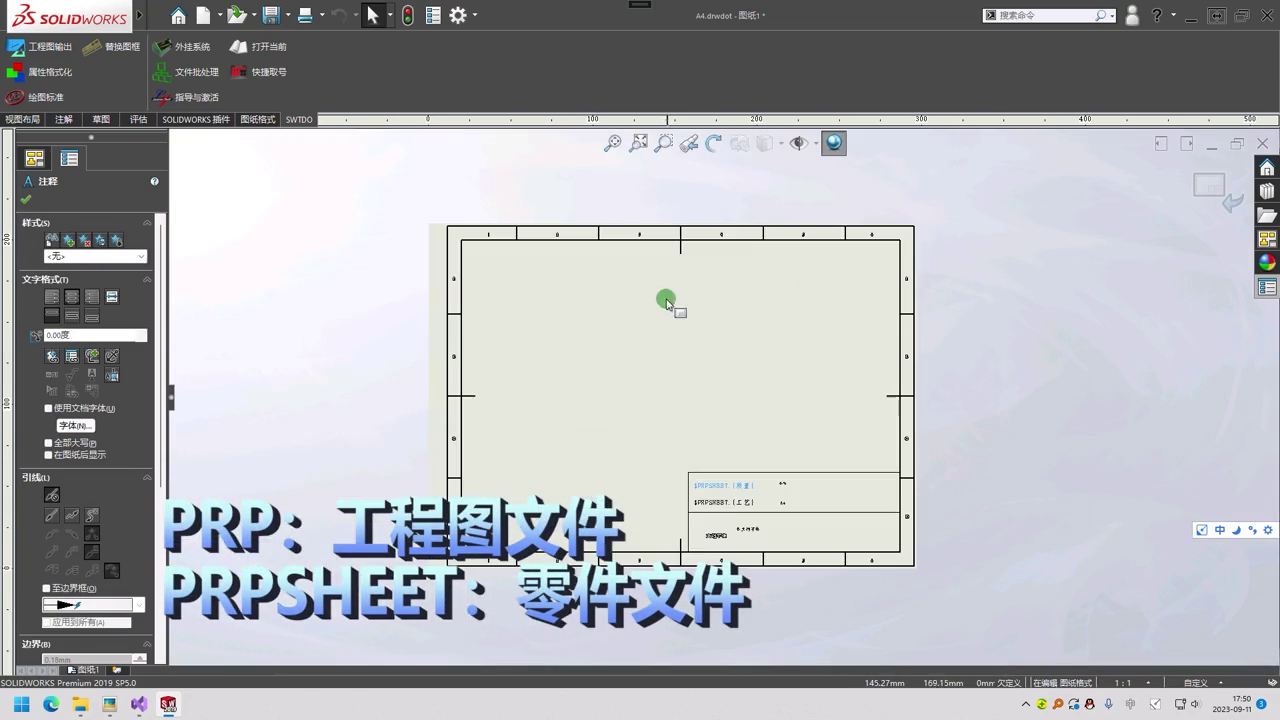Screen dimensions: 1280x720
Task: Open the leader arrow style dropdown
Action: (93, 605)
